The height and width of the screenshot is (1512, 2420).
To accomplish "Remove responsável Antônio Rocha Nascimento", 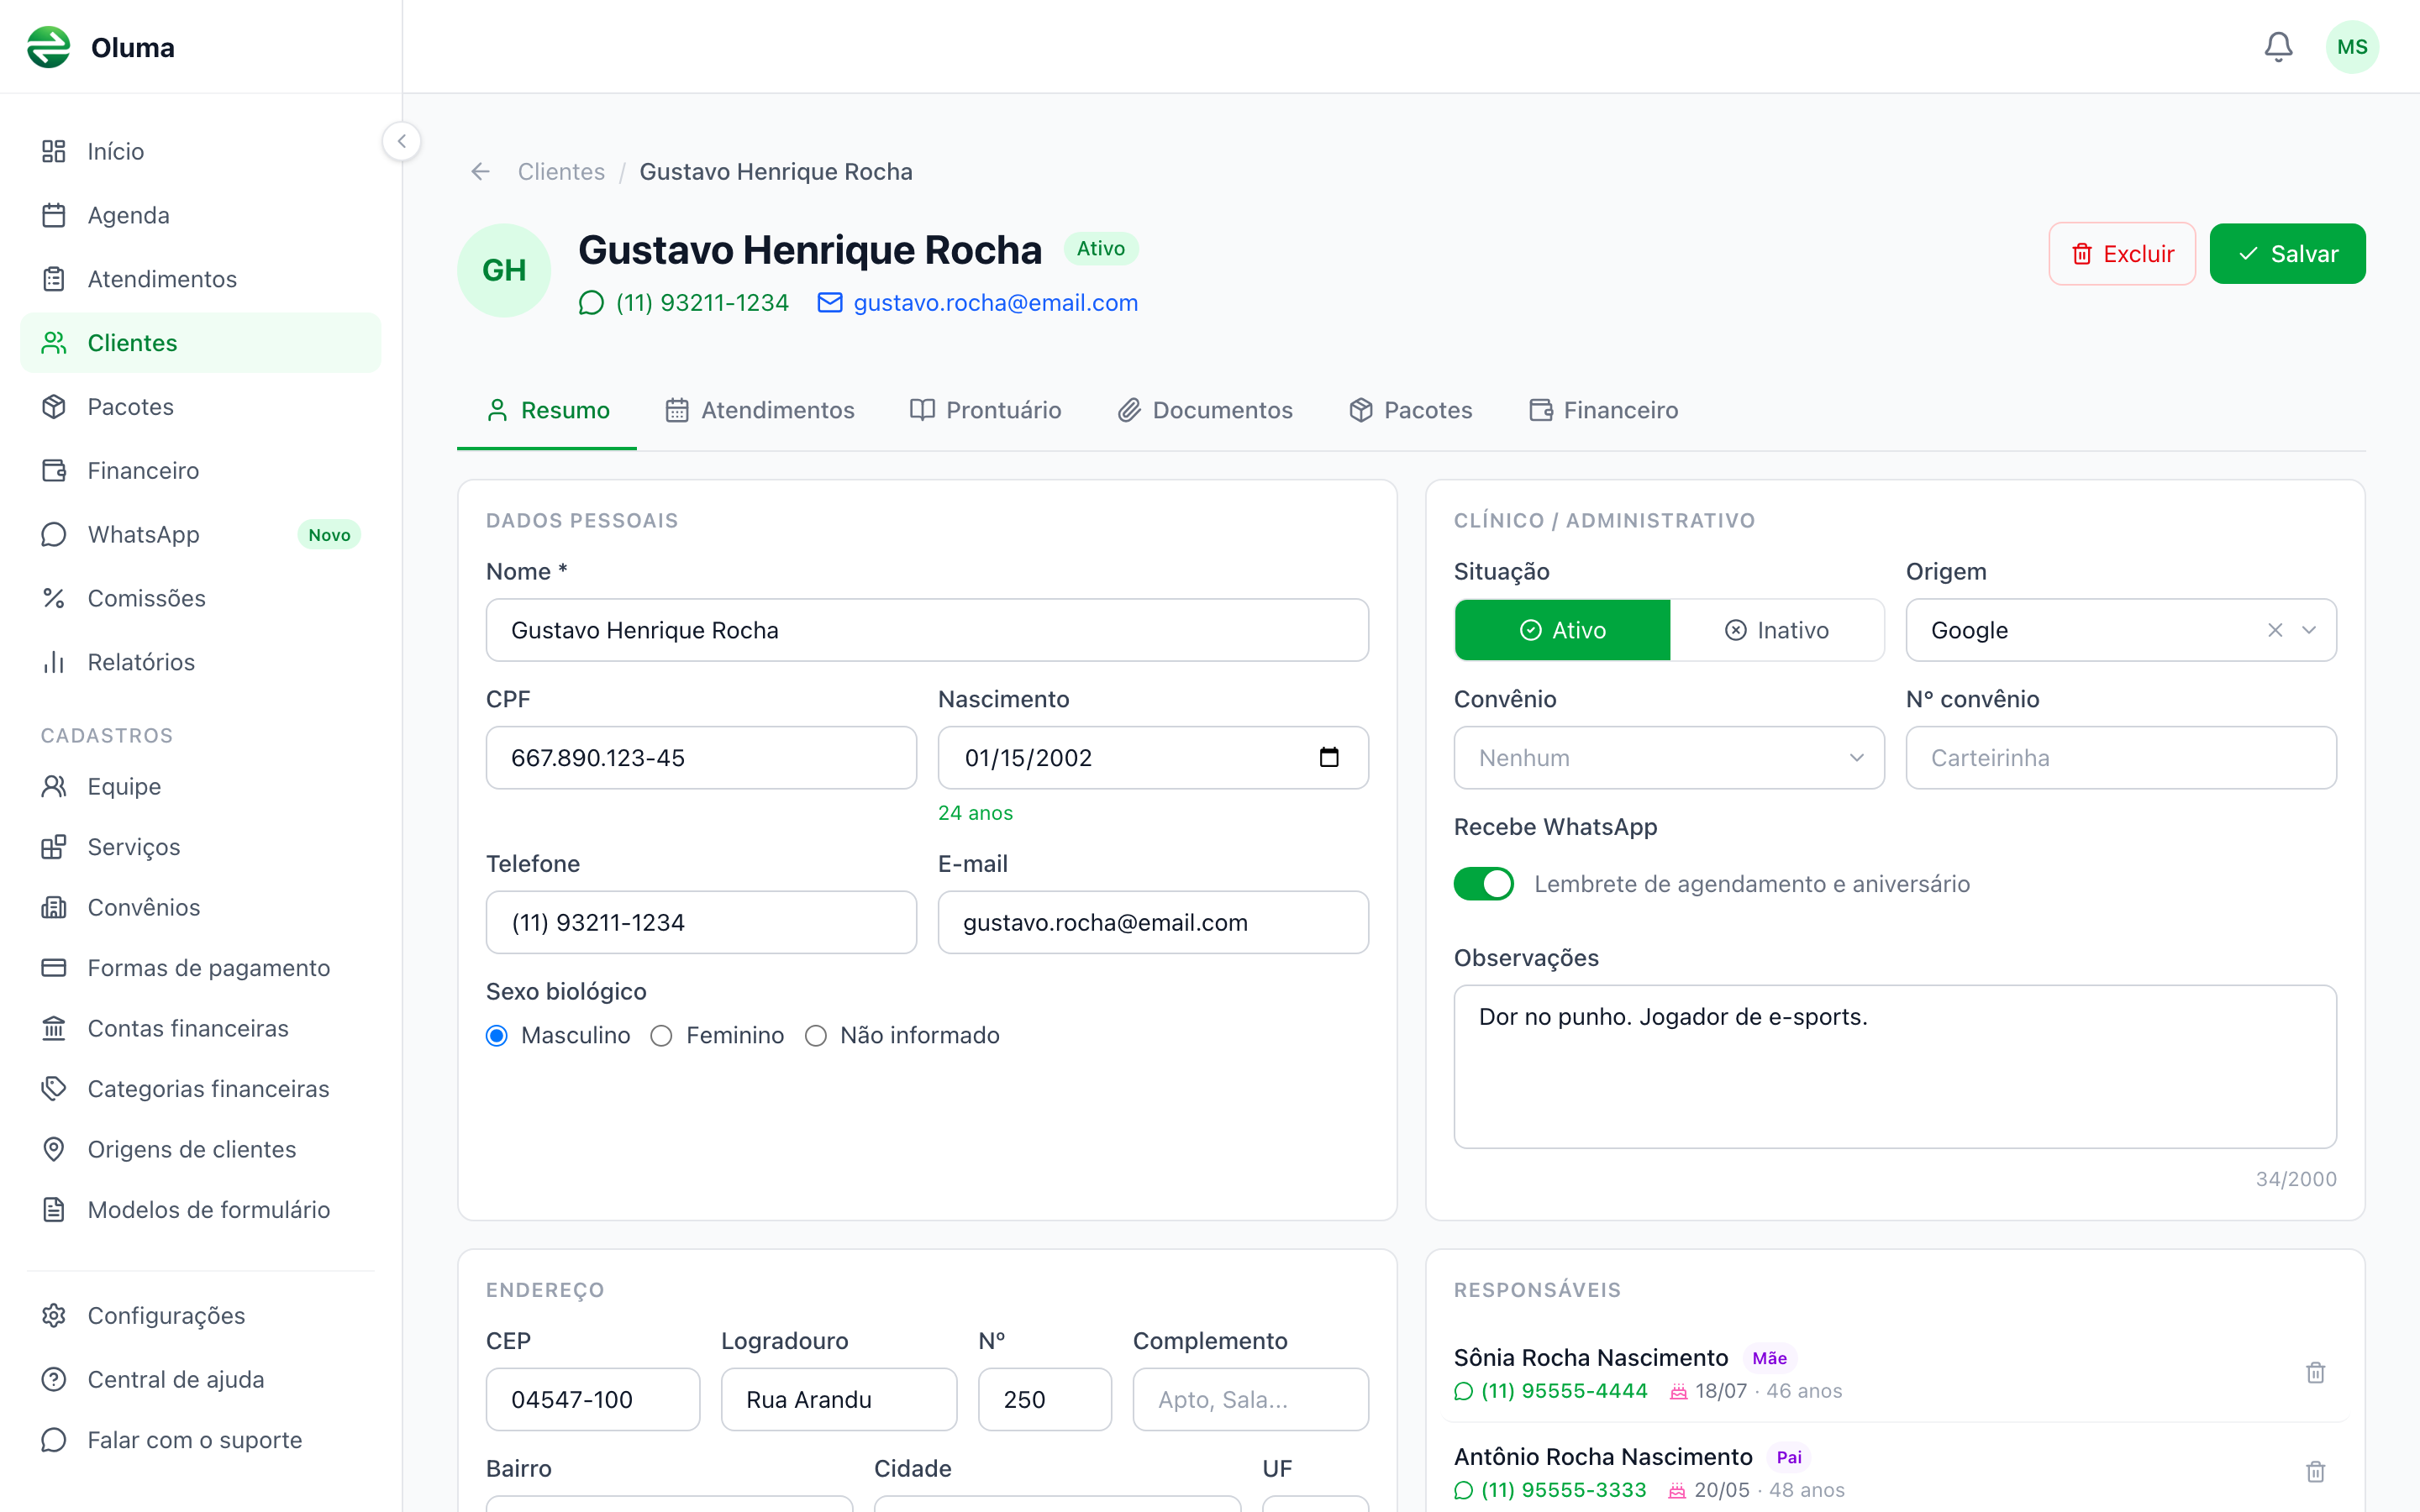I will coord(2315,1472).
